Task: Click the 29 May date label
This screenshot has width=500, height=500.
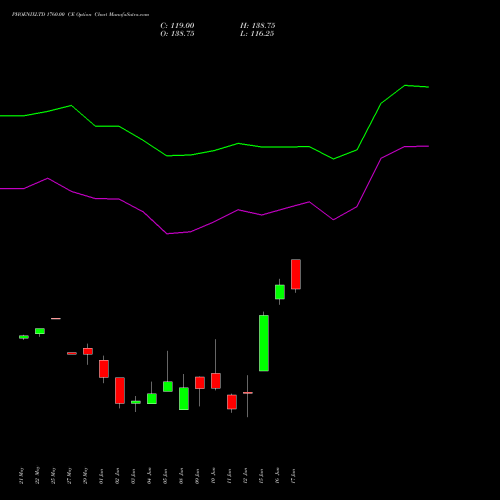Action: [86, 476]
